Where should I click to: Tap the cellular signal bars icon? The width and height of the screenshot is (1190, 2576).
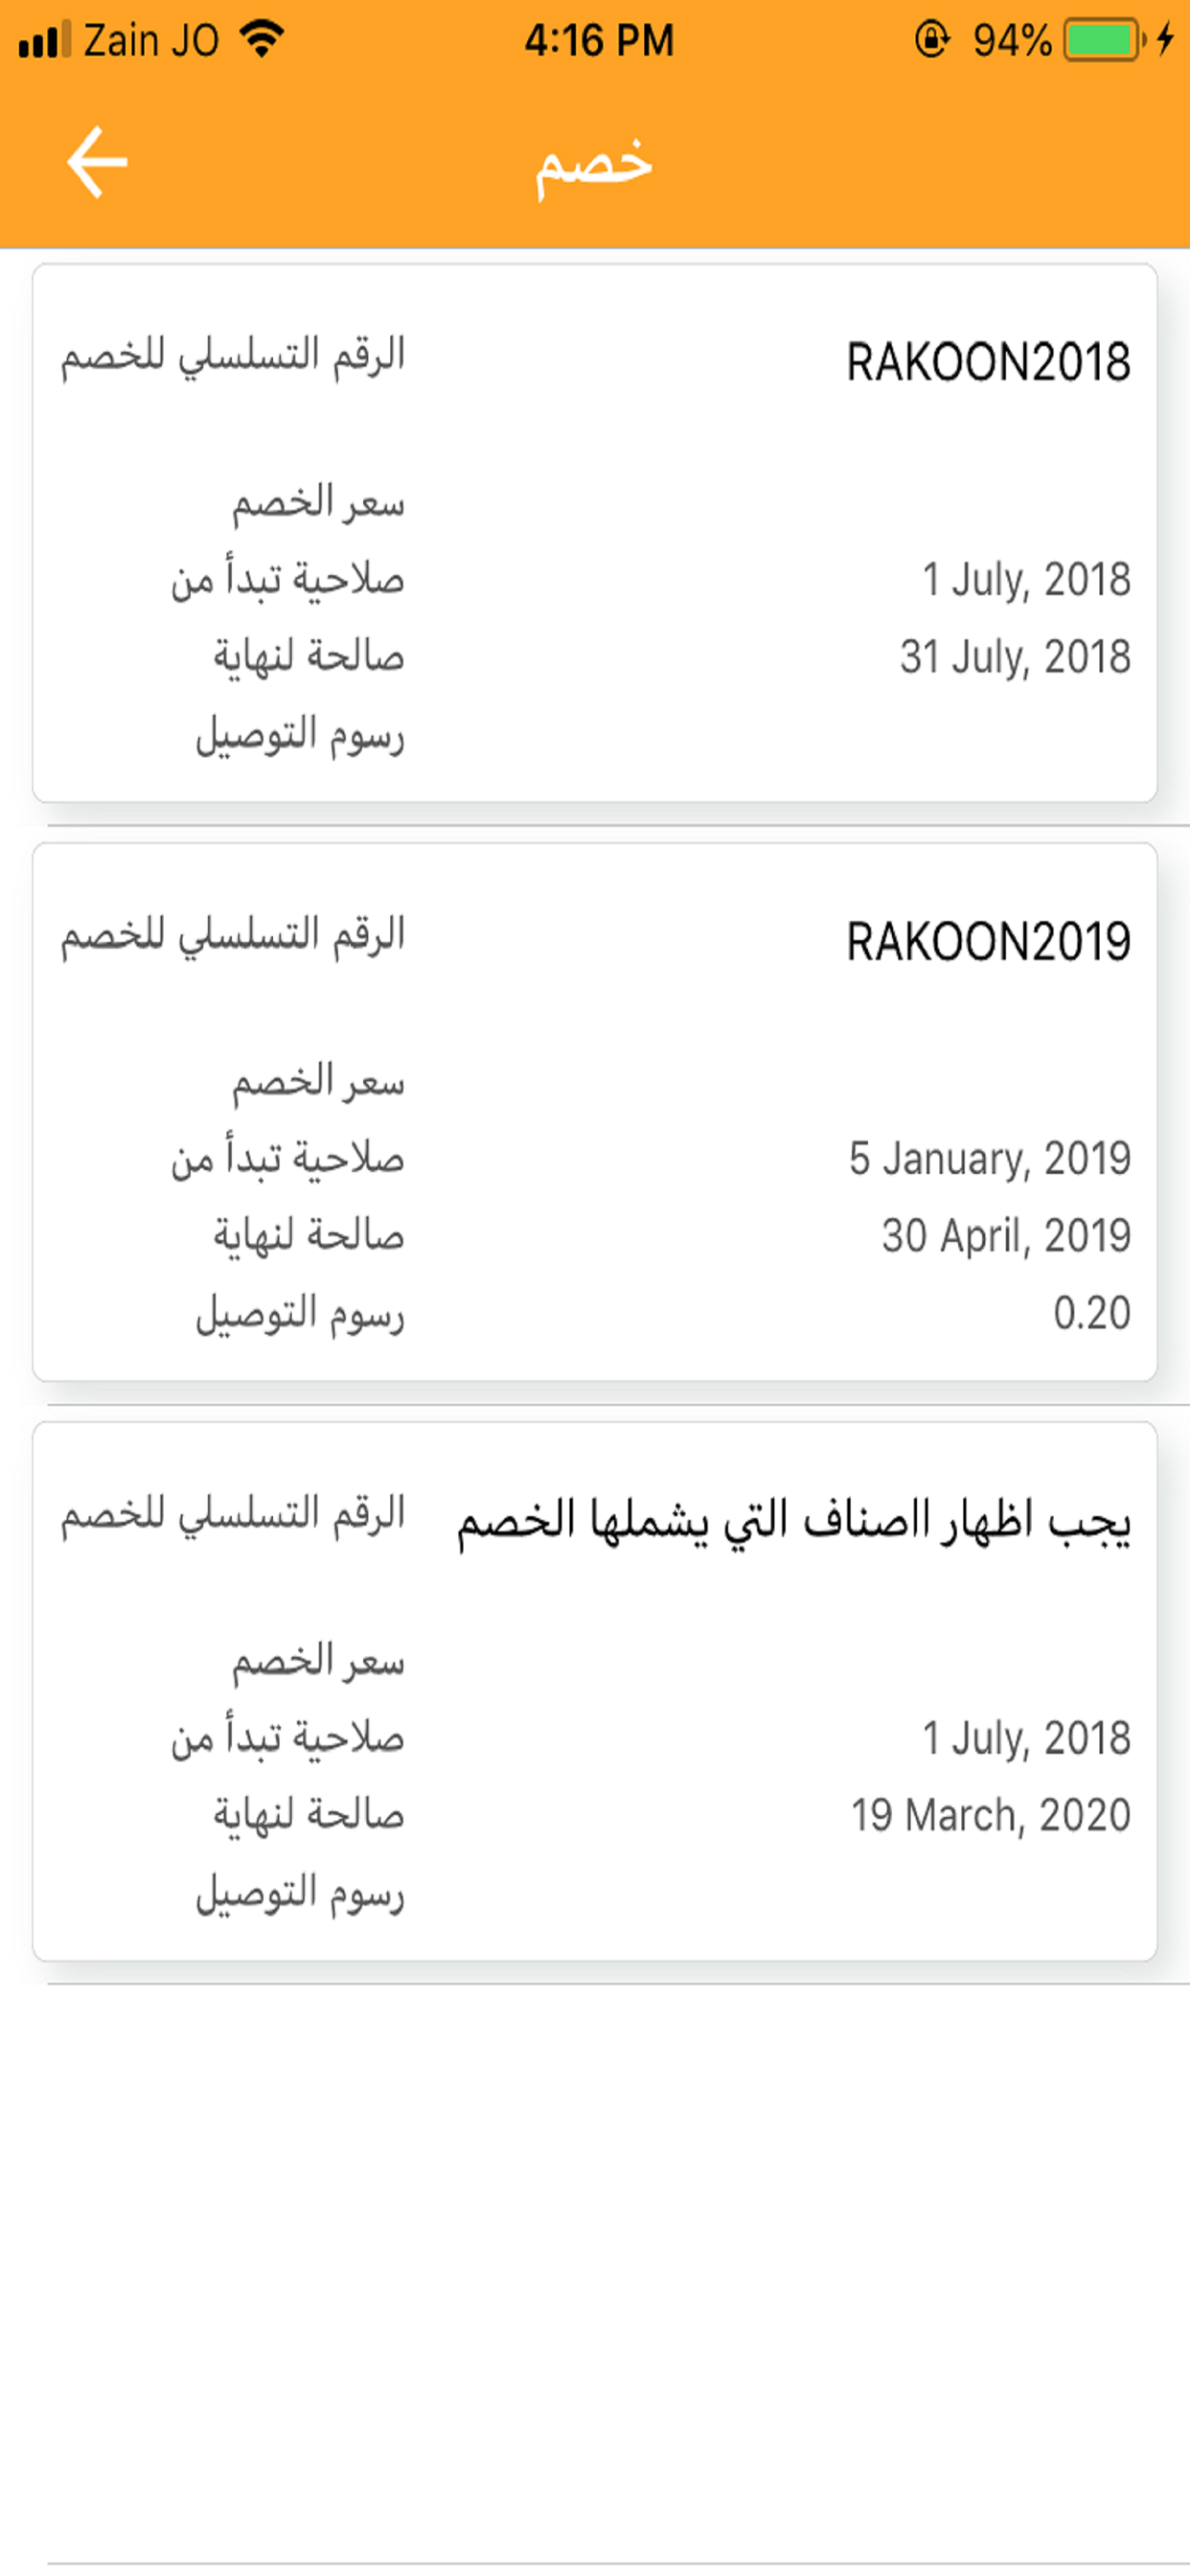(44, 40)
